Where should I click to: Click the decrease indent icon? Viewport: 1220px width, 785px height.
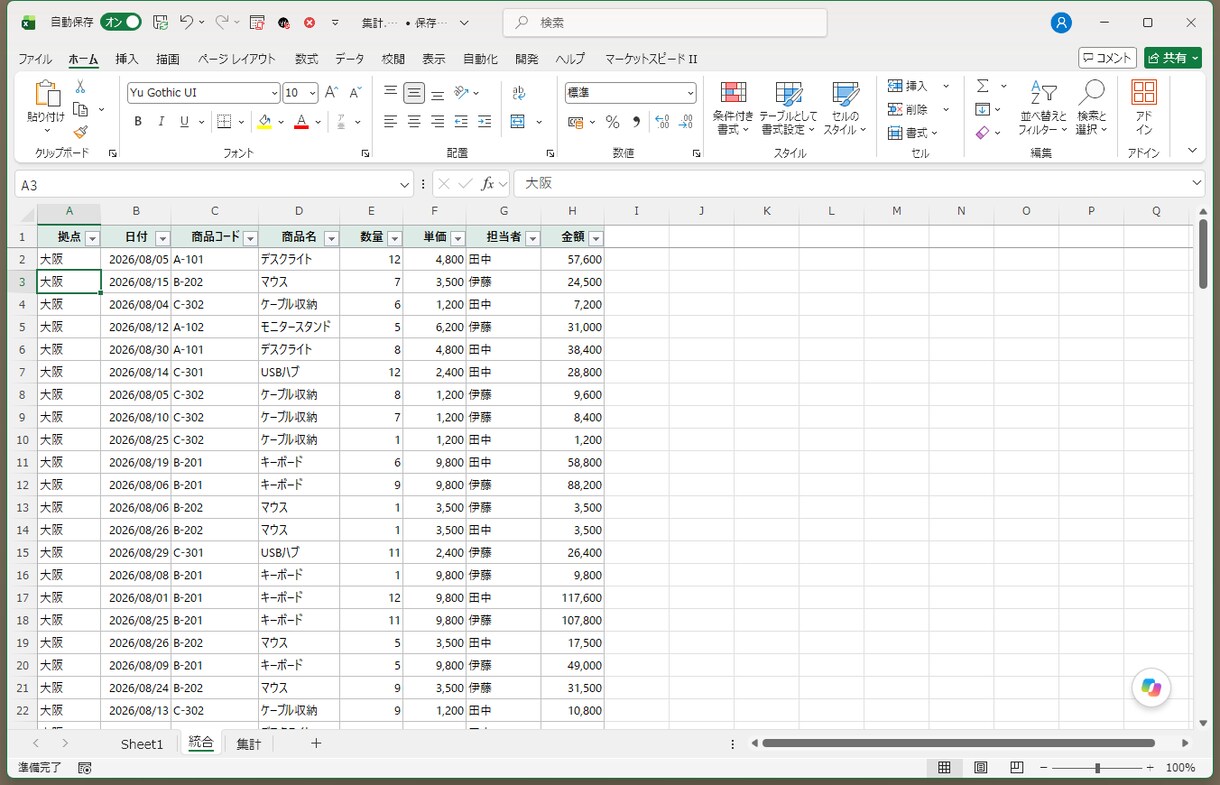pyautogui.click(x=461, y=122)
